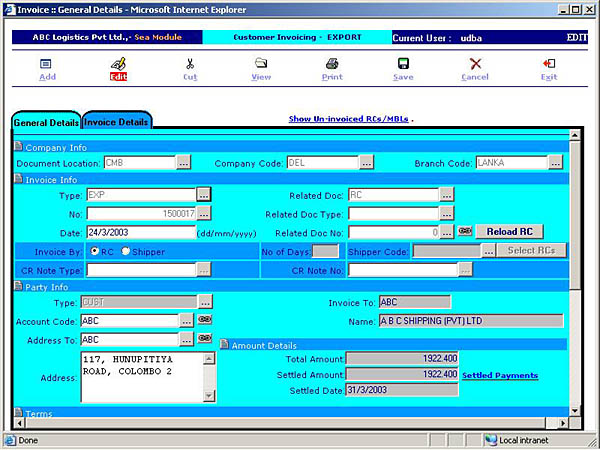Click the Address To input field
Image resolution: width=600 pixels, height=450 pixels.
(130, 339)
